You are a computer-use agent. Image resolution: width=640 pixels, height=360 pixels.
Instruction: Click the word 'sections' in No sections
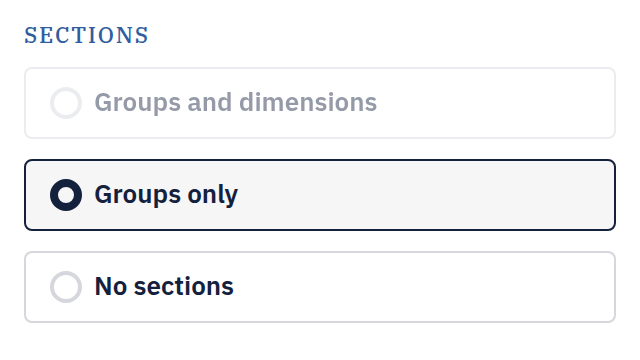184,286
